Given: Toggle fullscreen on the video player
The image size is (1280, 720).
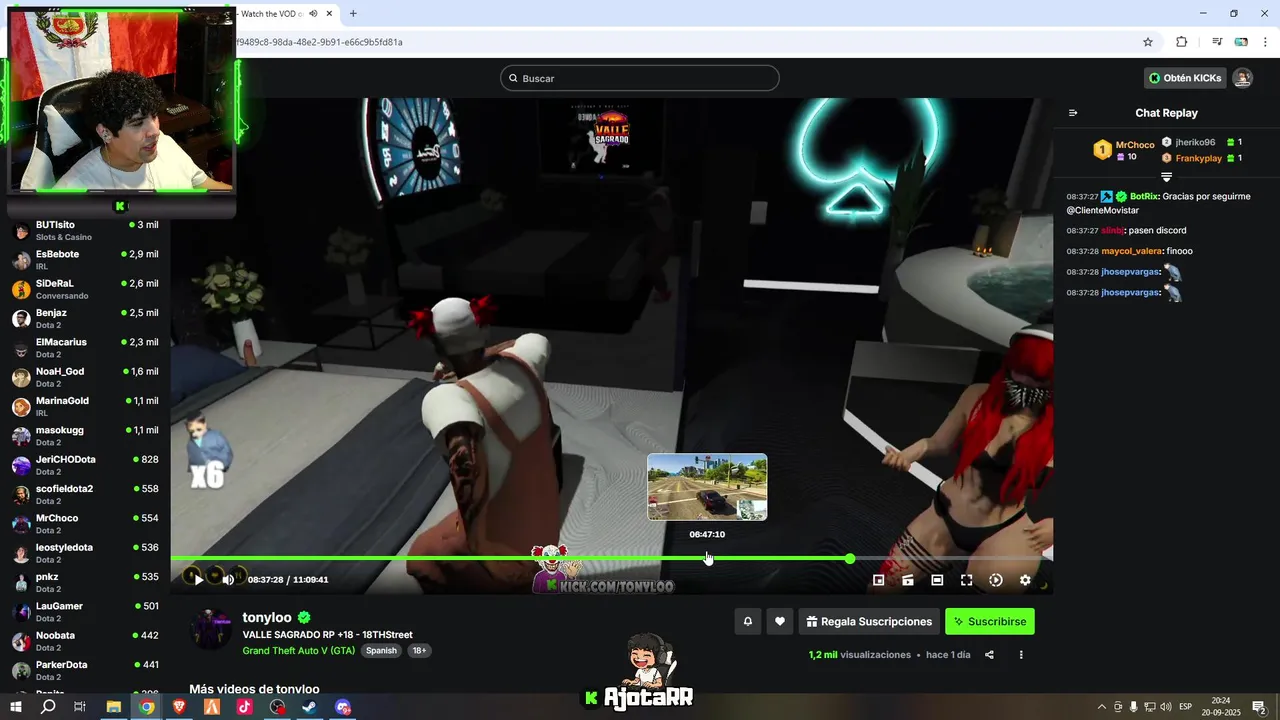Looking at the screenshot, I should coord(966,580).
